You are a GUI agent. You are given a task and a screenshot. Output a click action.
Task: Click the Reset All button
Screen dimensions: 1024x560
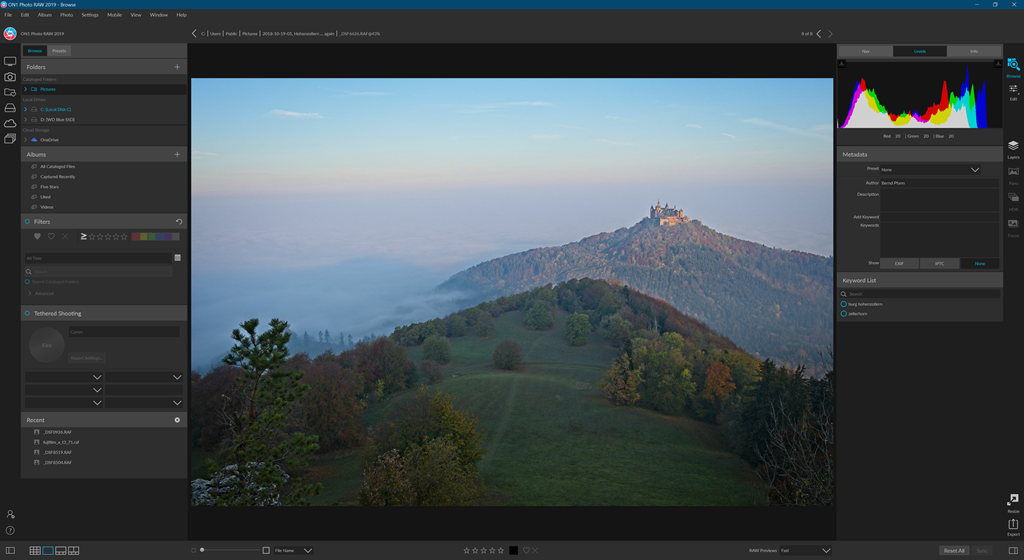coord(954,551)
